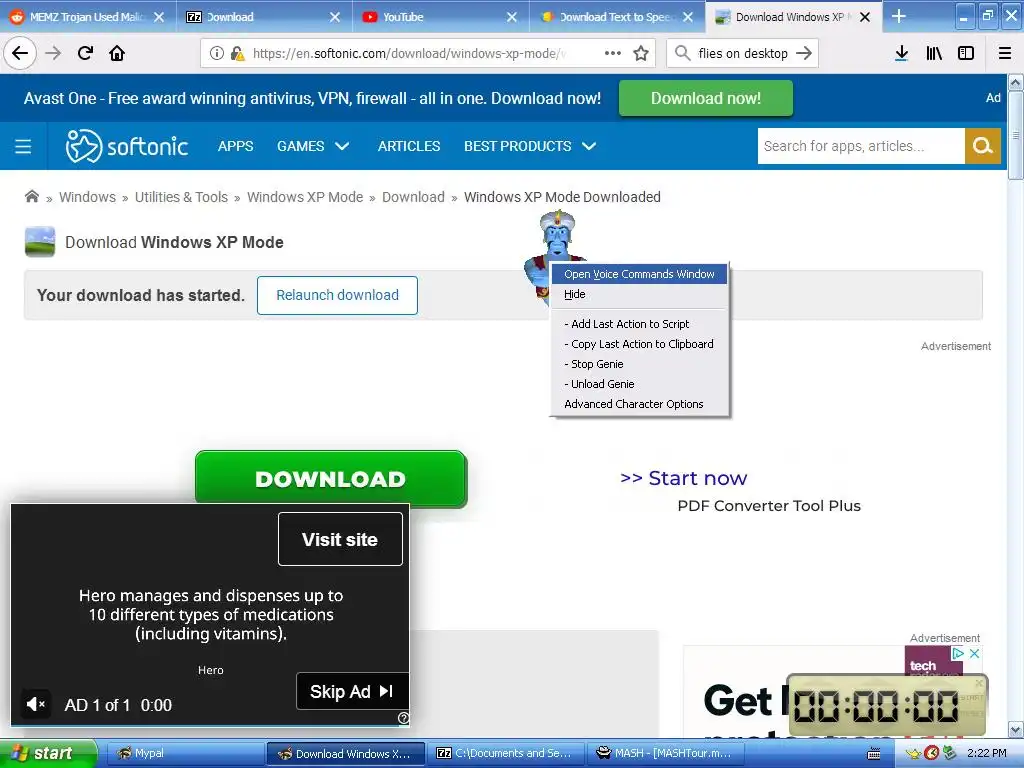This screenshot has height=768, width=1024.
Task: Open Windows XP Mode breadcrumb link
Action: coord(305,197)
